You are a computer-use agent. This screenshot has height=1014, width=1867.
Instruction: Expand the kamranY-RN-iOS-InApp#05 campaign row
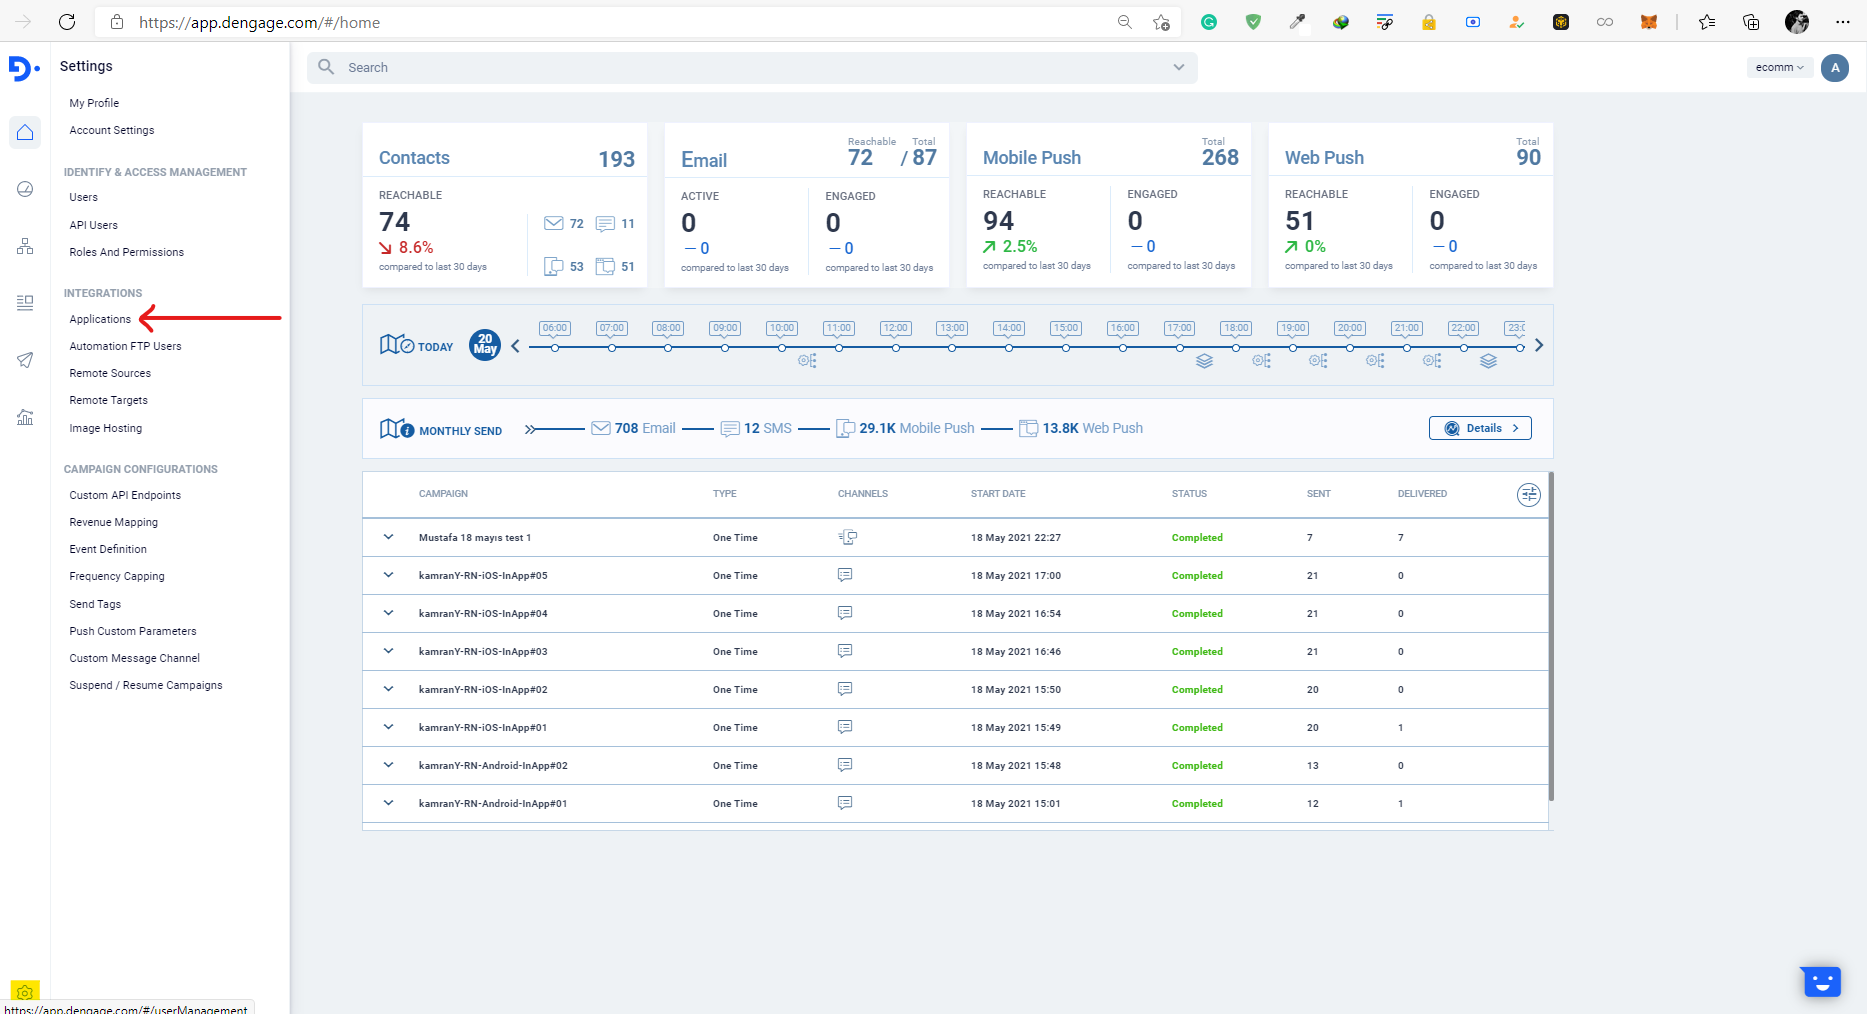(388, 575)
